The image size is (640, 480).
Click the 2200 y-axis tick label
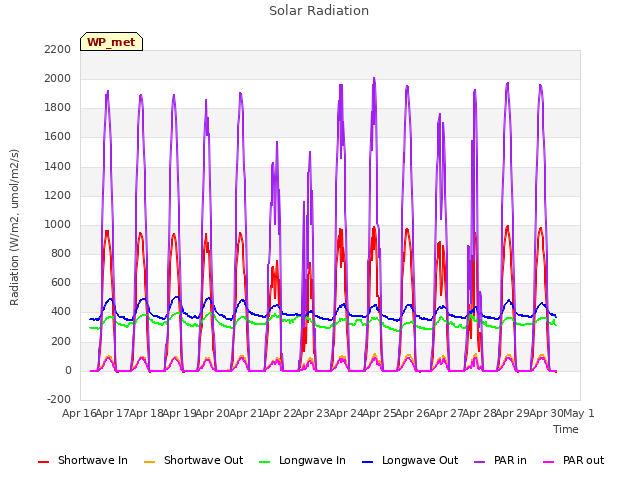(58, 49)
